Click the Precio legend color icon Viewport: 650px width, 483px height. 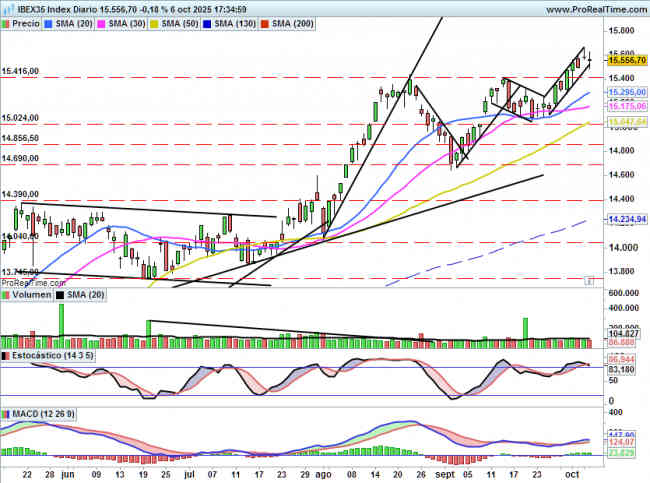pos(8,22)
